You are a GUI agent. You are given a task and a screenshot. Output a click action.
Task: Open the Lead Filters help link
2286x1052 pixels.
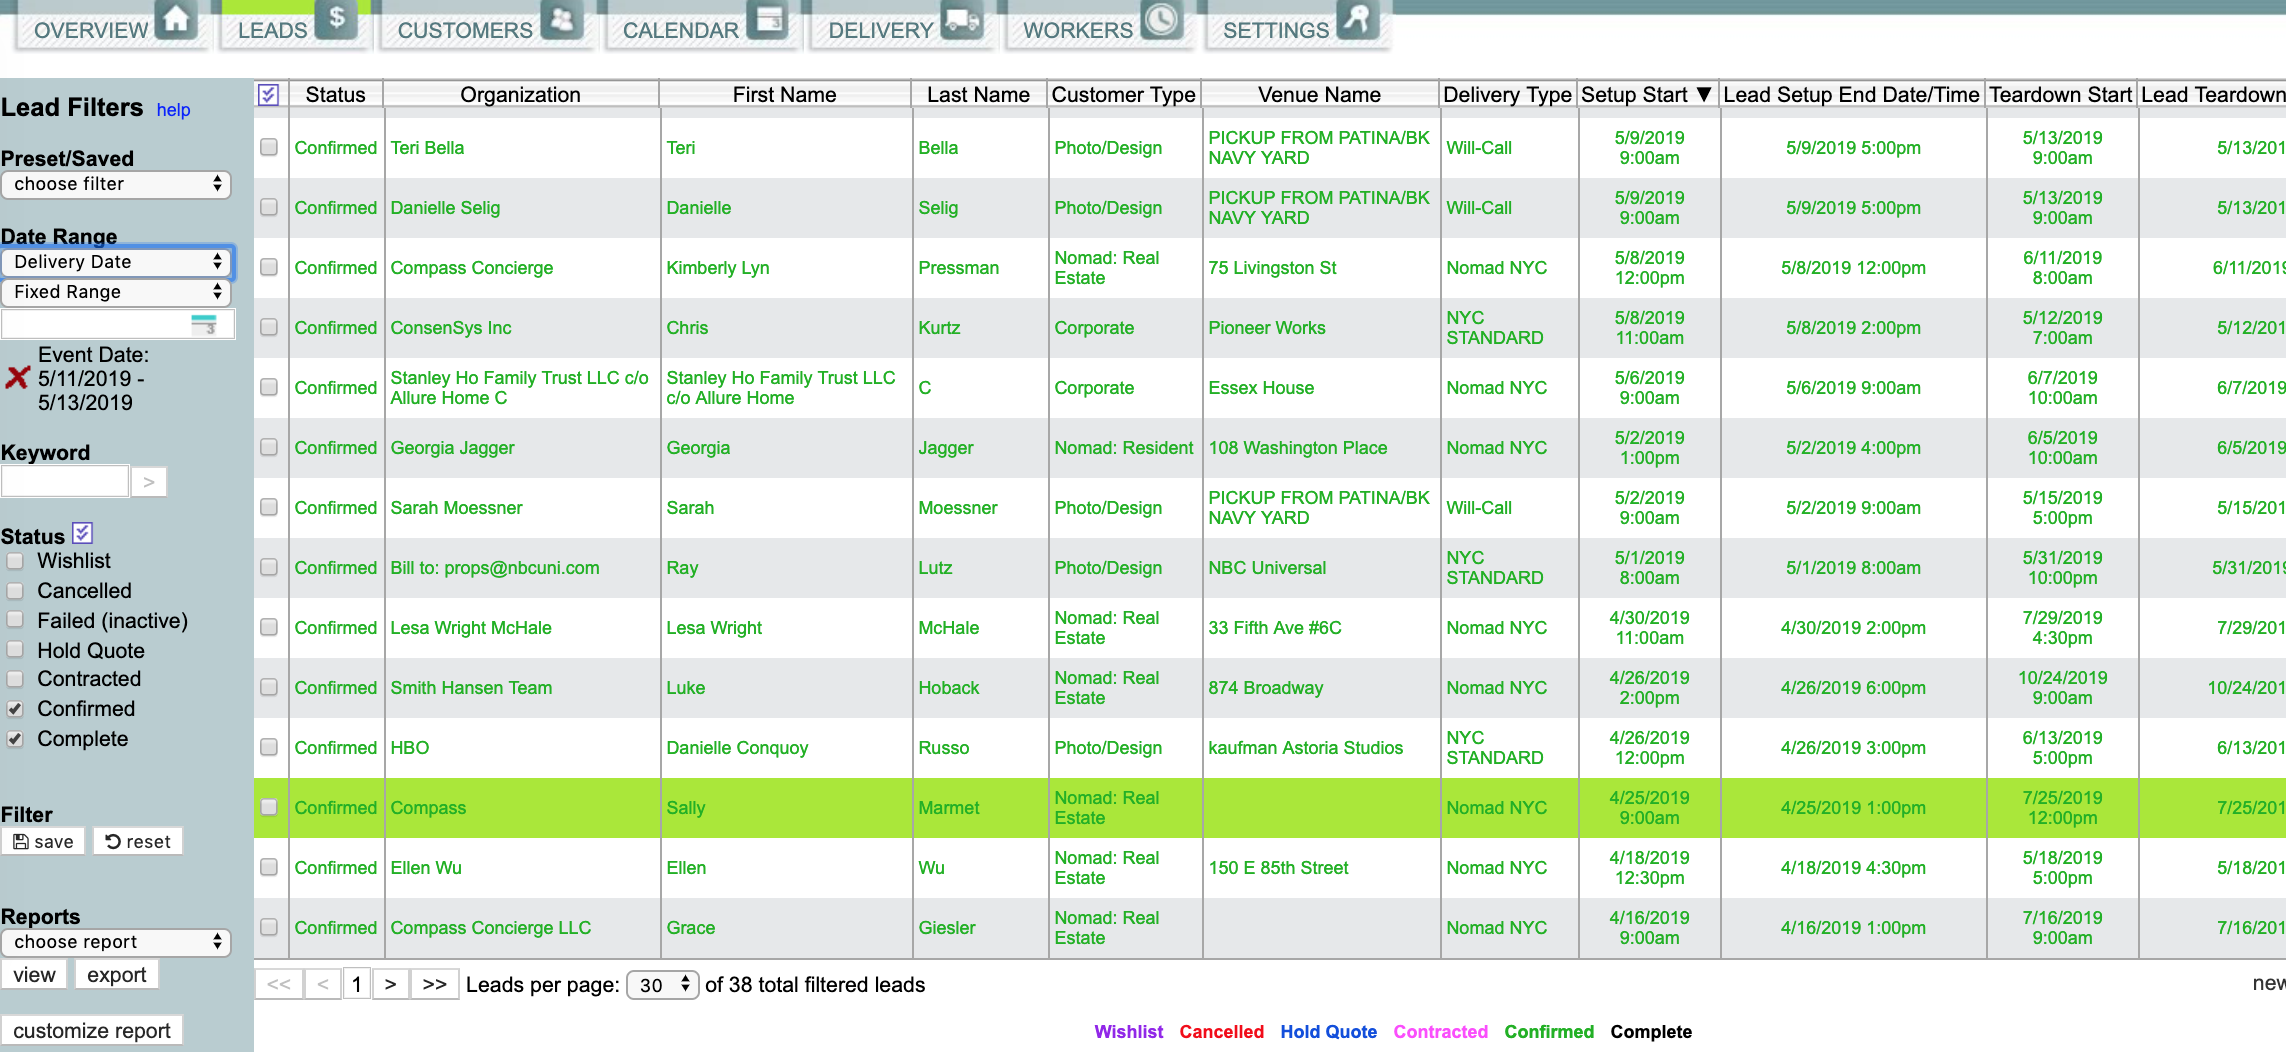(x=173, y=110)
